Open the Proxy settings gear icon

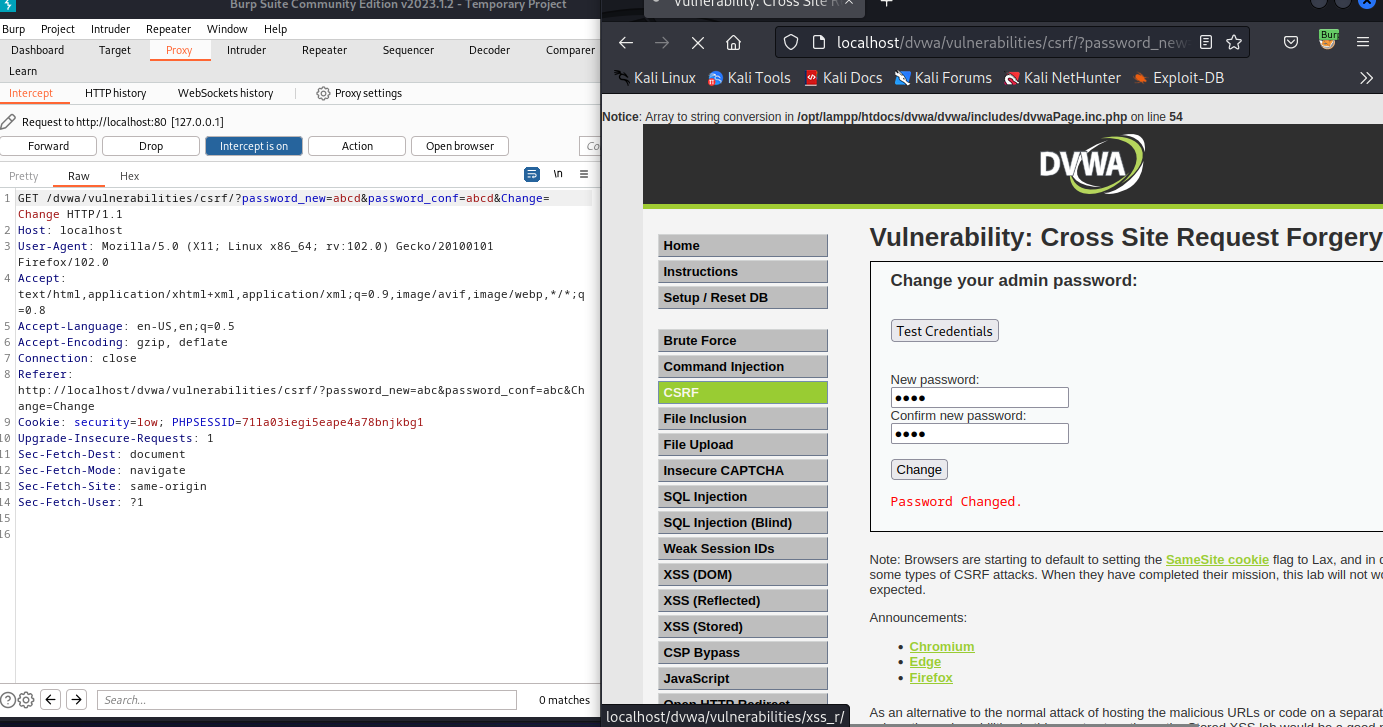323,93
